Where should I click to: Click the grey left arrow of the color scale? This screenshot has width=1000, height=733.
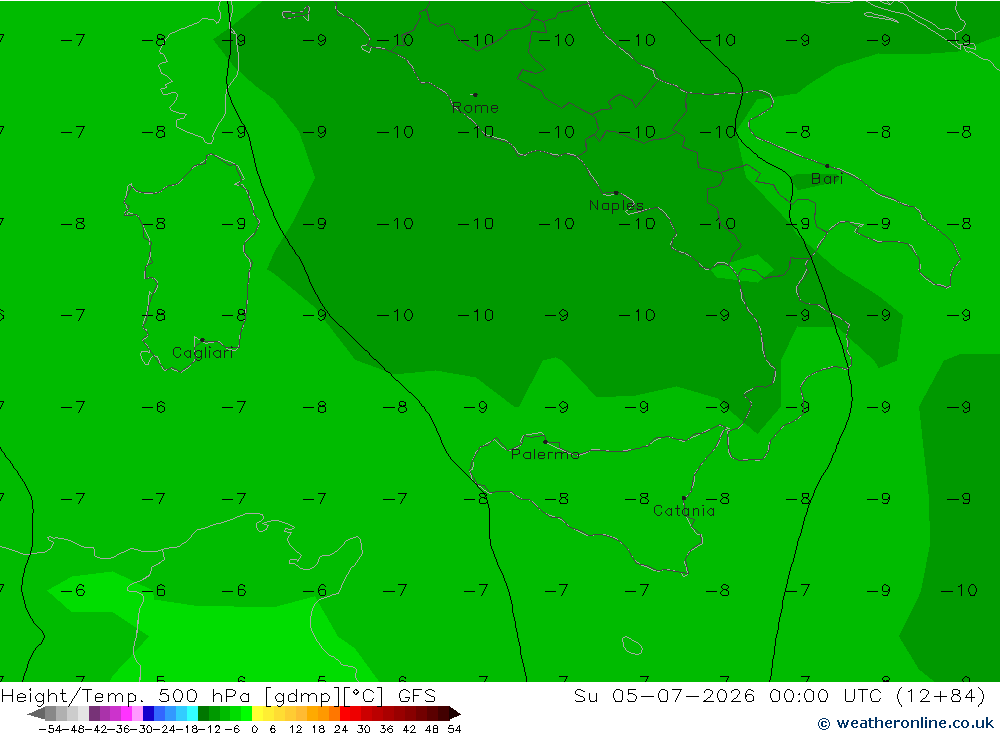36,713
